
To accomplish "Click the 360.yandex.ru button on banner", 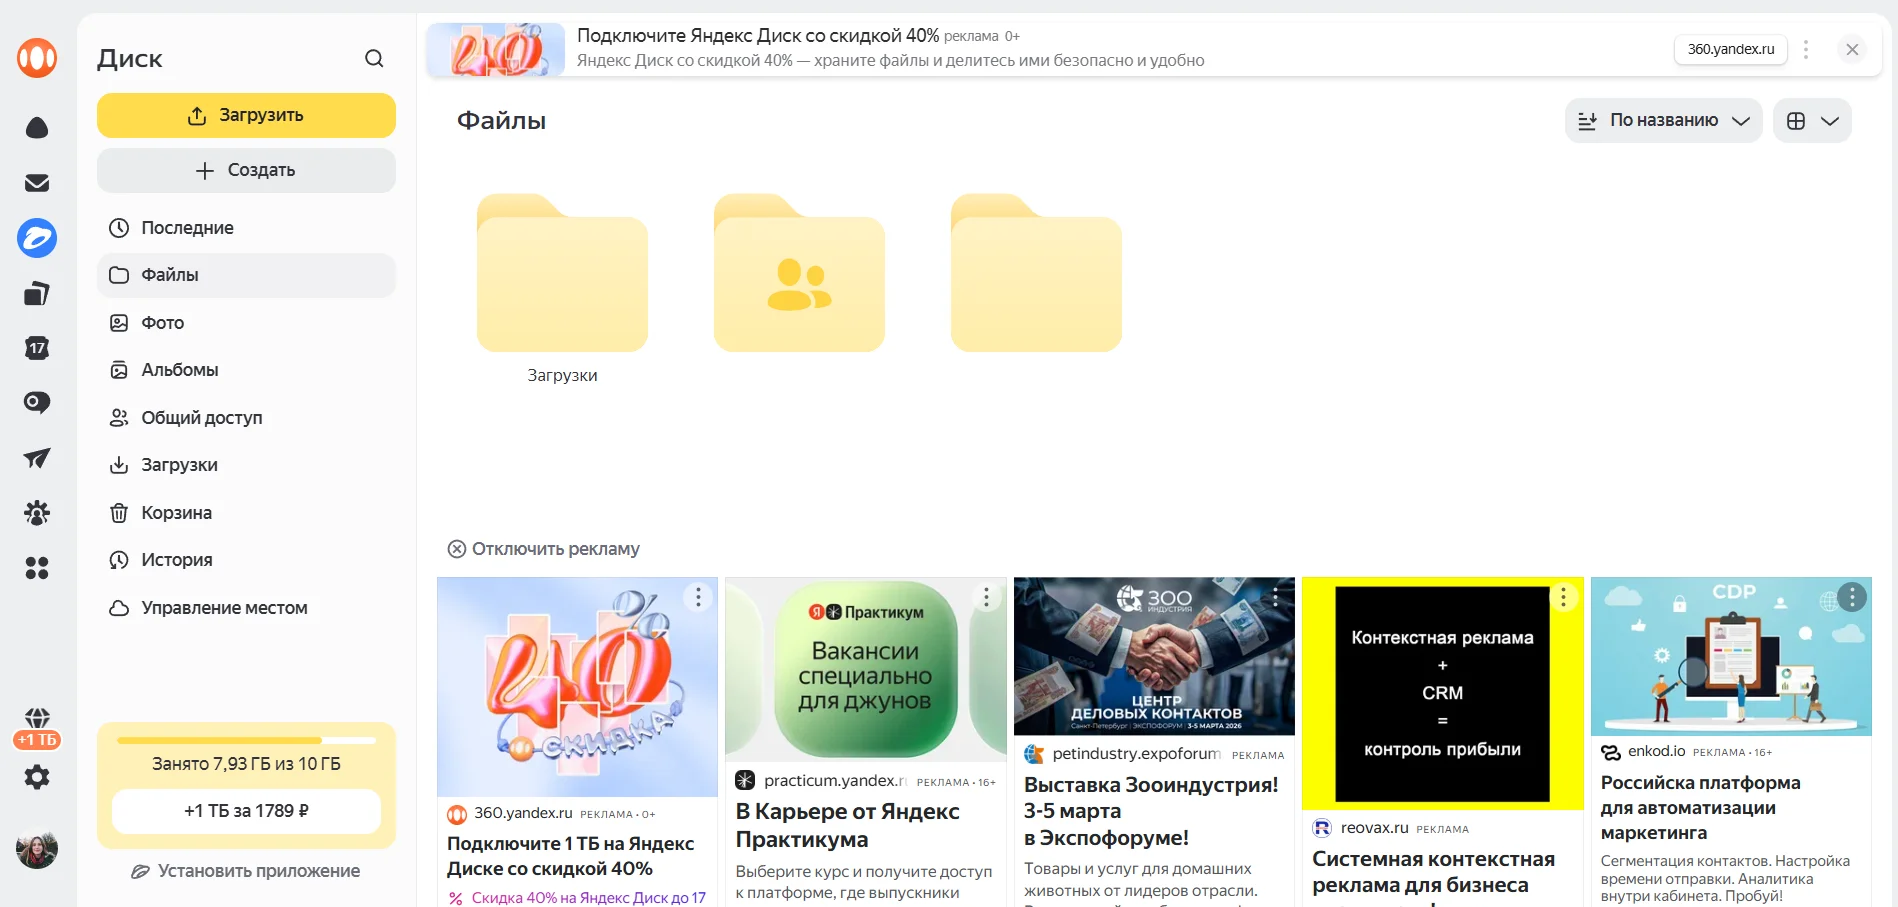I will [x=1731, y=49].
